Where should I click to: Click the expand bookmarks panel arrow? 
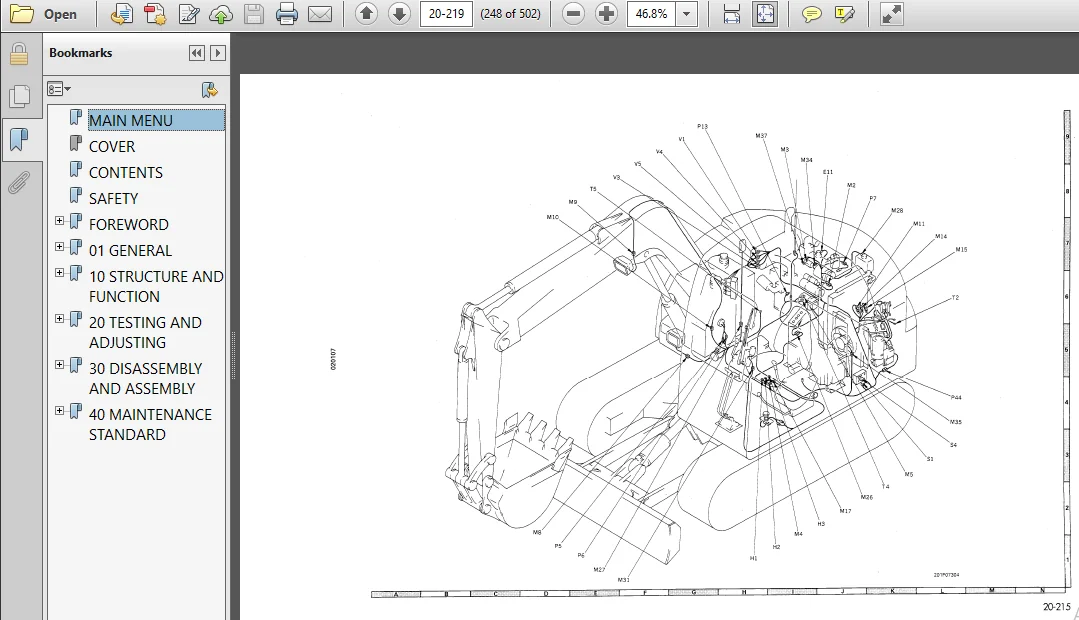pyautogui.click(x=217, y=53)
